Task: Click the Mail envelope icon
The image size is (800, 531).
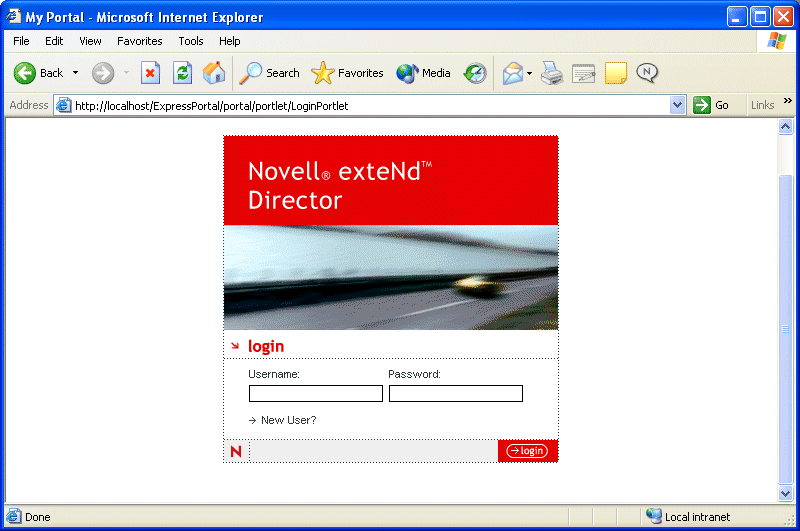Action: click(x=513, y=73)
